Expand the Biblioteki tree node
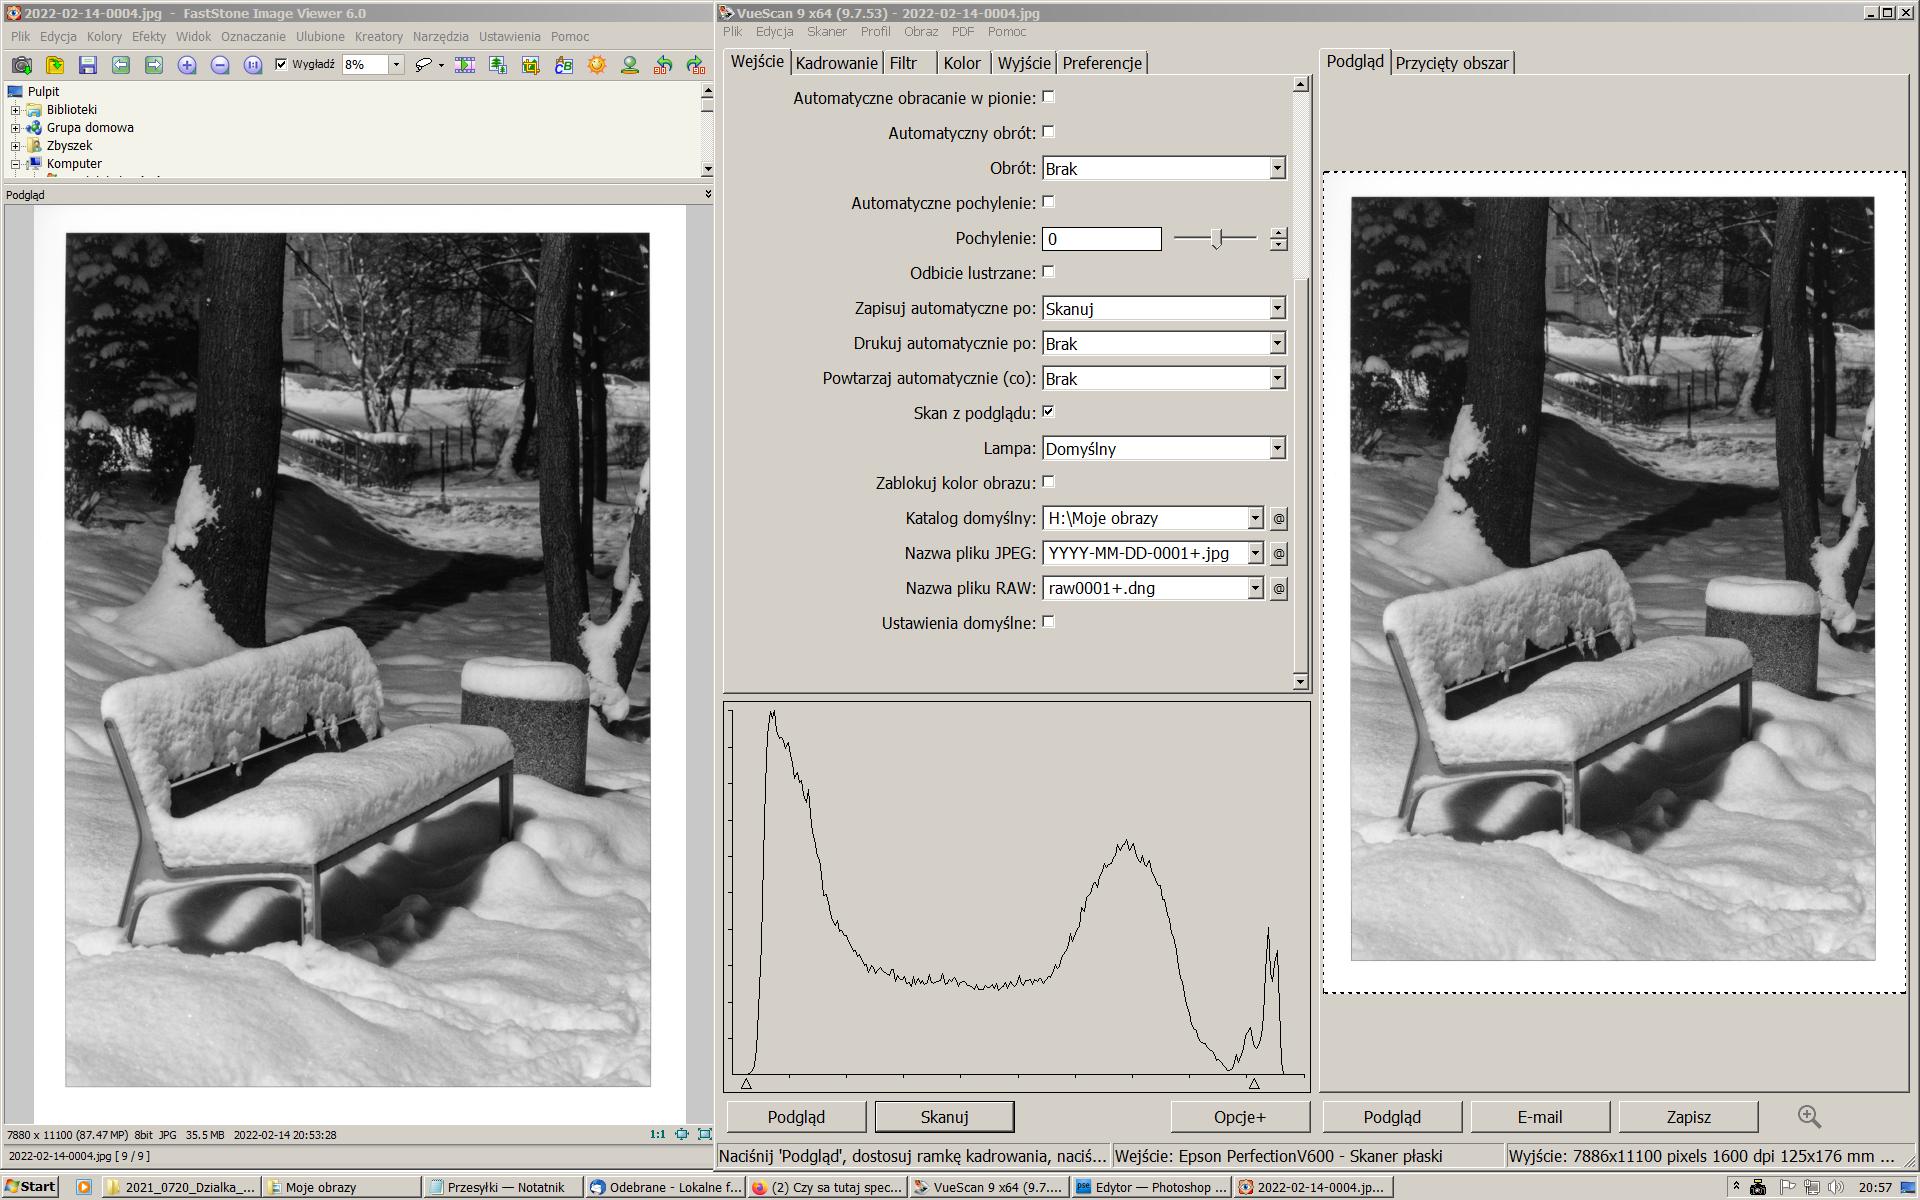Viewport: 1920px width, 1200px height. 15,110
